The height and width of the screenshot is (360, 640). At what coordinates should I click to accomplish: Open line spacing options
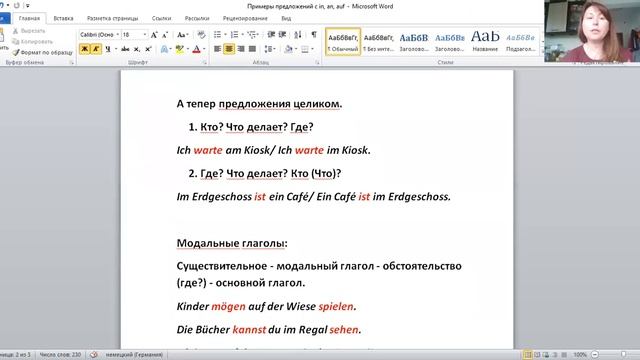coord(269,49)
